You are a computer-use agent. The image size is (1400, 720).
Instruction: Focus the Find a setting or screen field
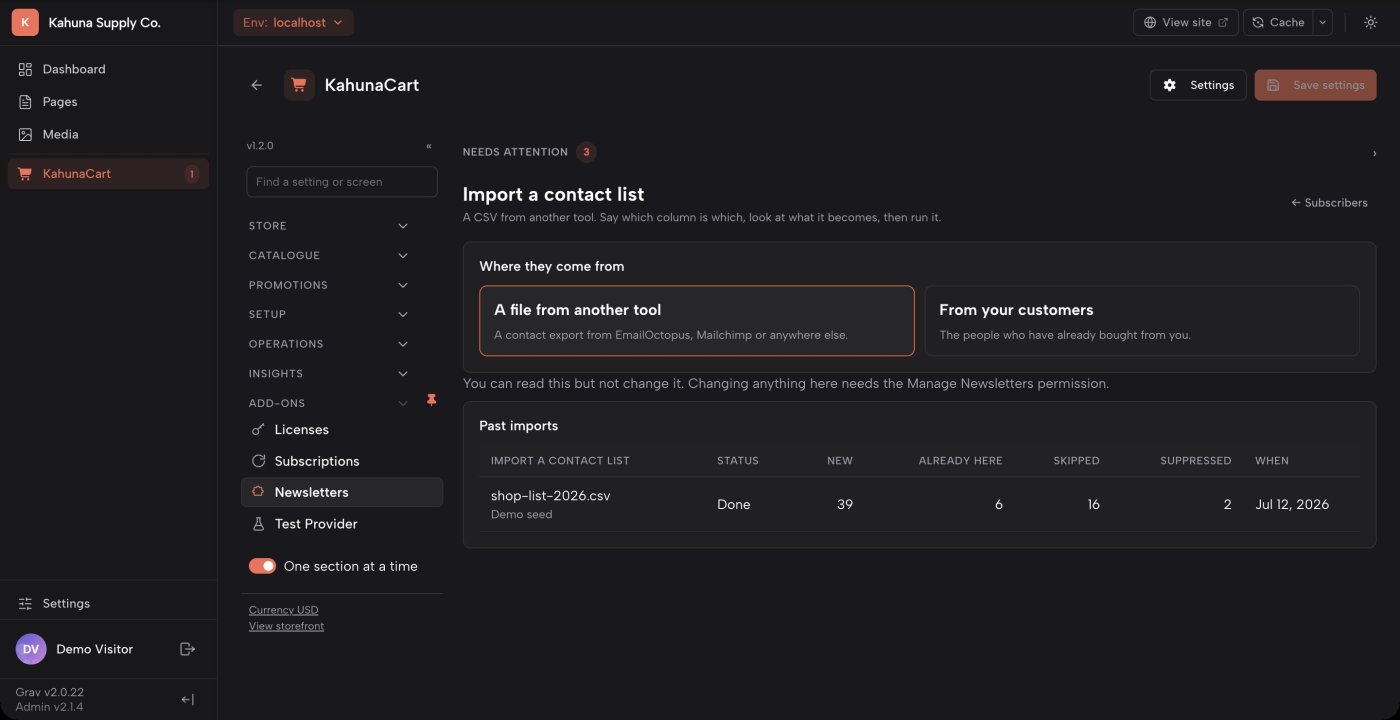tap(342, 182)
